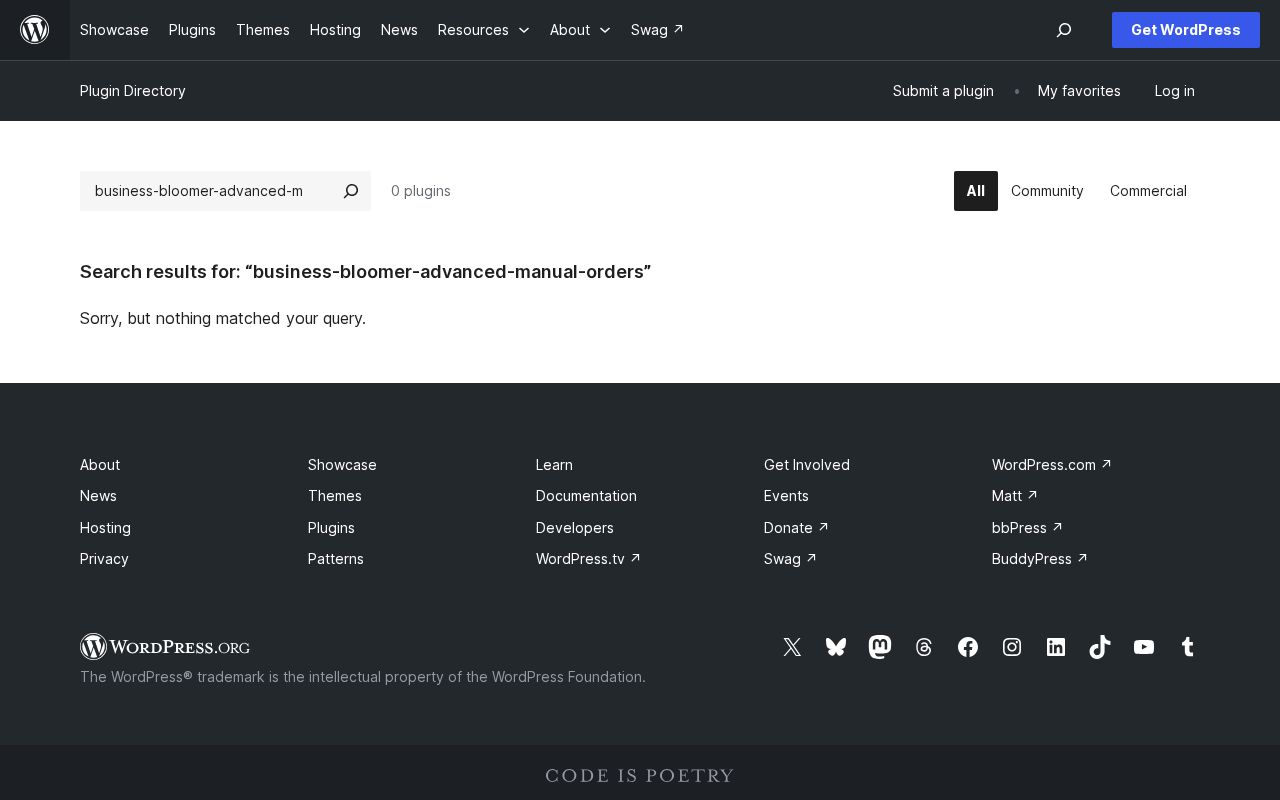Open Privacy link in footer
Viewport: 1280px width, 800px height.
tap(104, 559)
